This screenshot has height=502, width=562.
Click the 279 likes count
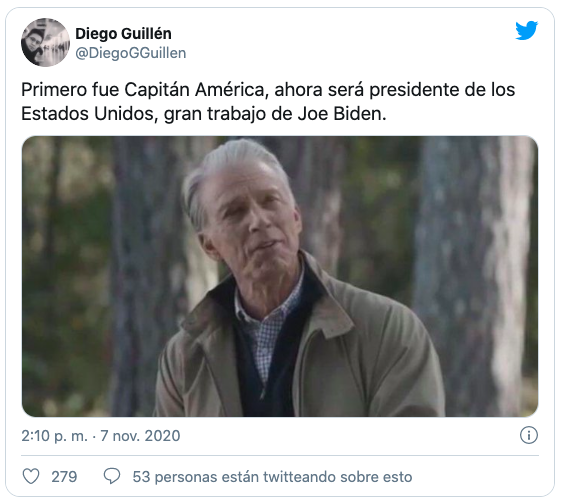pyautogui.click(x=64, y=477)
